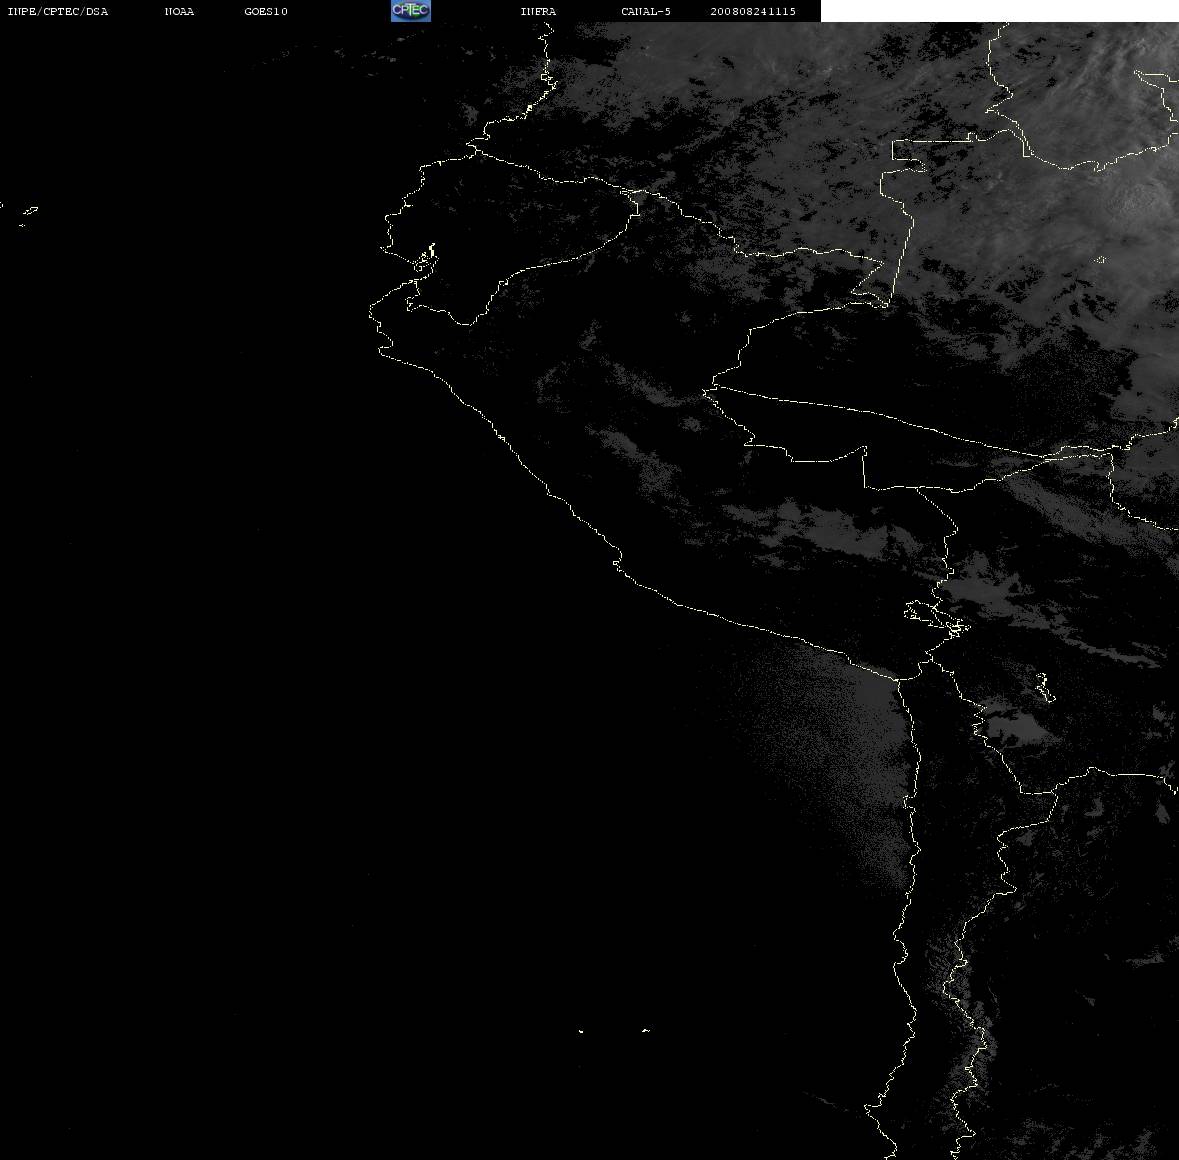Select the coastal bulge of Paracas peninsula
The image size is (1179, 1160).
click(x=617, y=561)
